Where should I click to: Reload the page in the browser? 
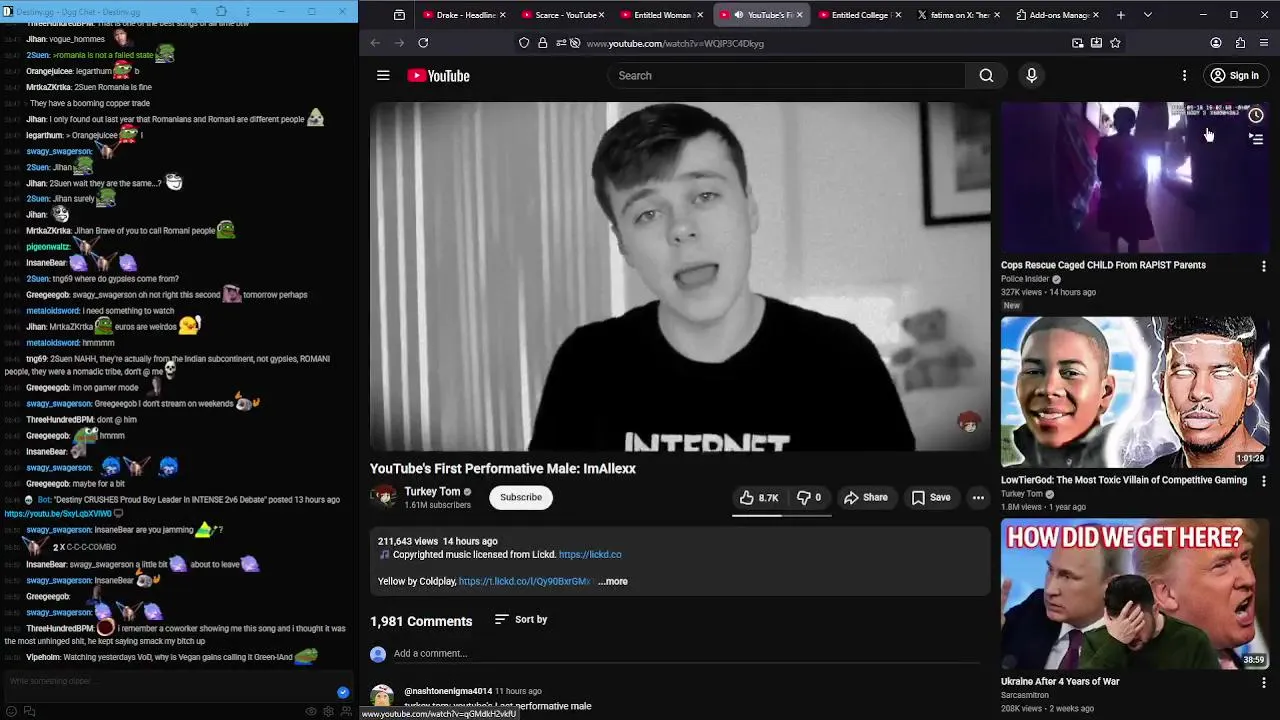pos(423,43)
